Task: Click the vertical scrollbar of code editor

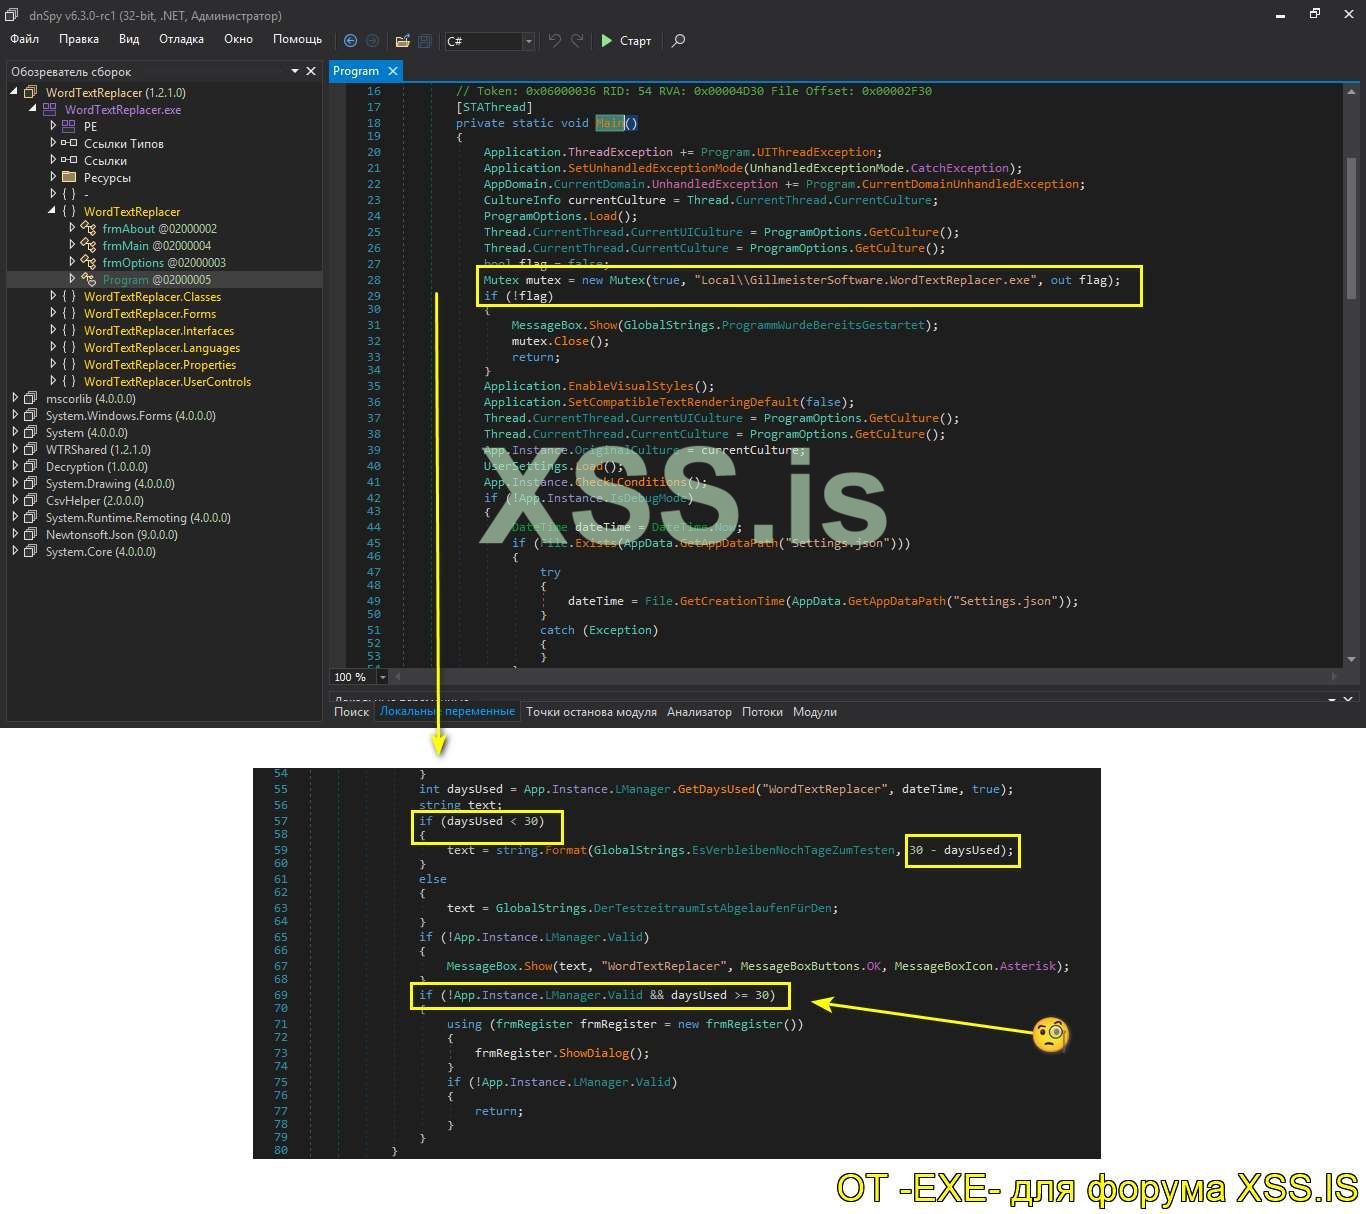Action: pyautogui.click(x=1351, y=375)
